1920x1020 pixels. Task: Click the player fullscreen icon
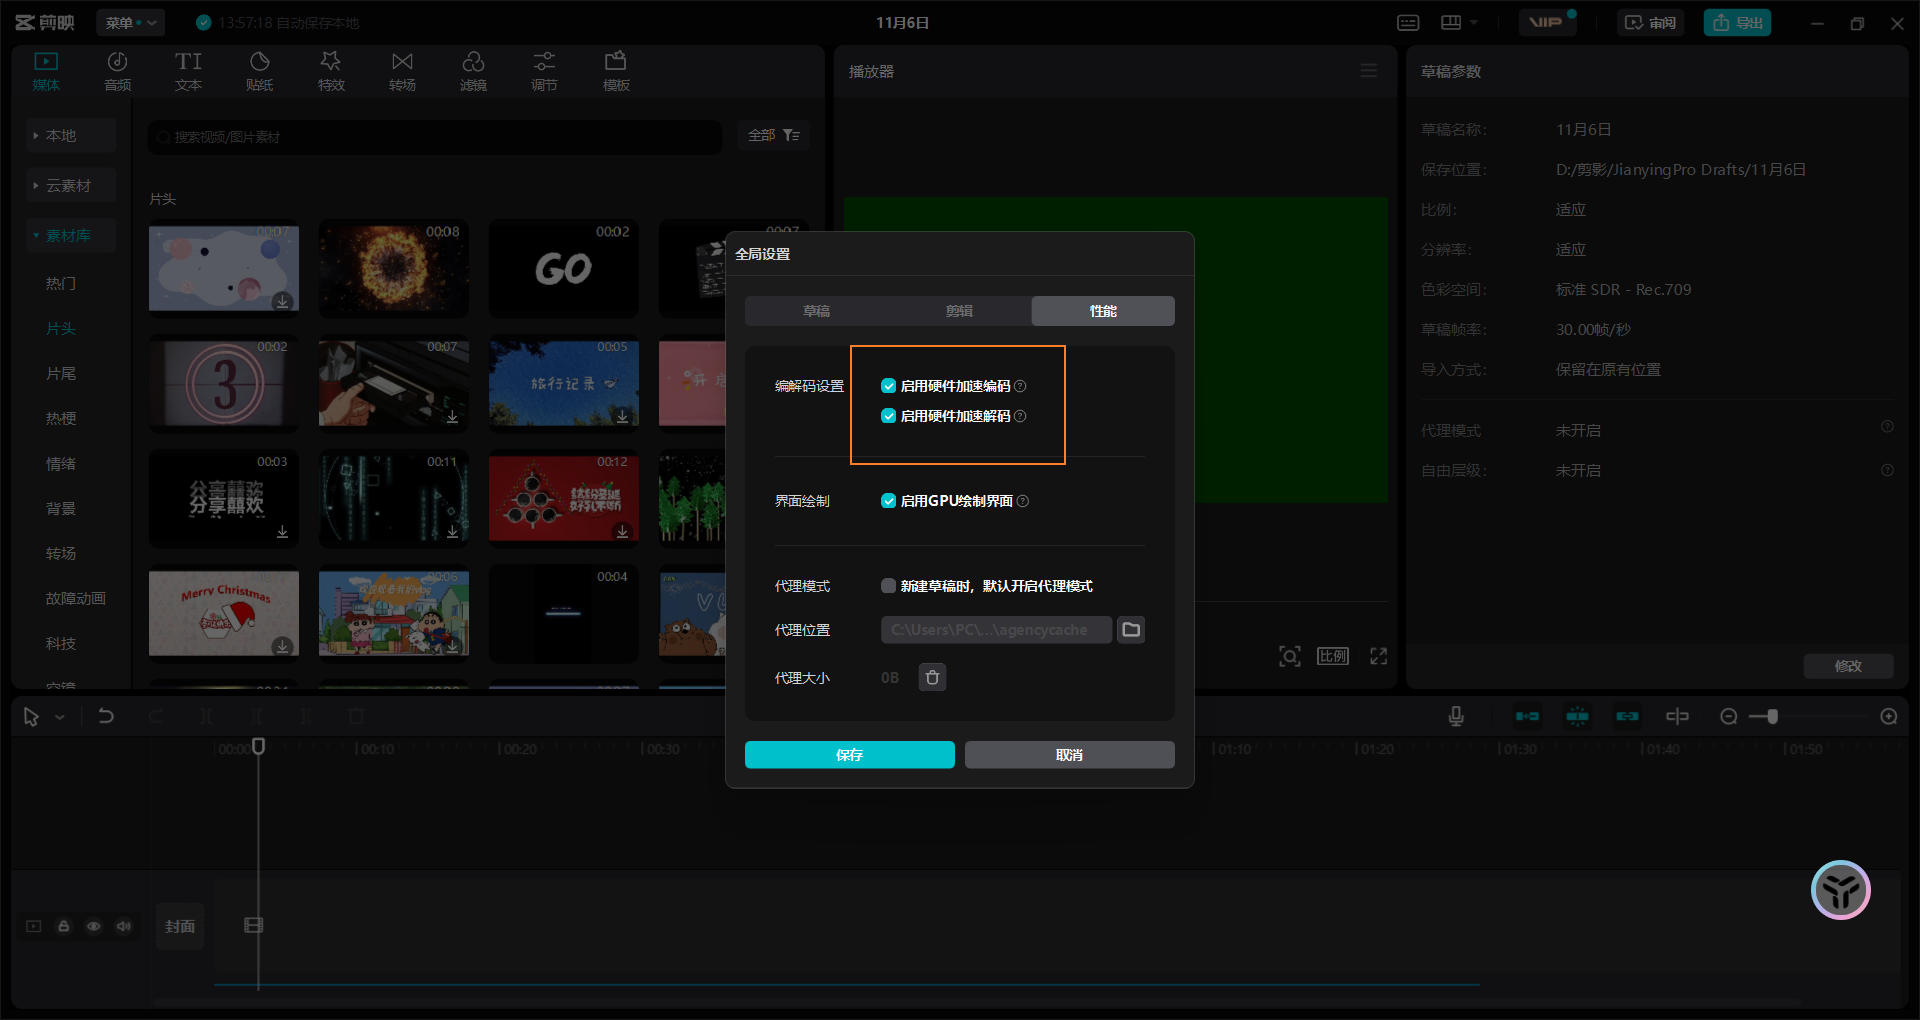pyautogui.click(x=1379, y=656)
